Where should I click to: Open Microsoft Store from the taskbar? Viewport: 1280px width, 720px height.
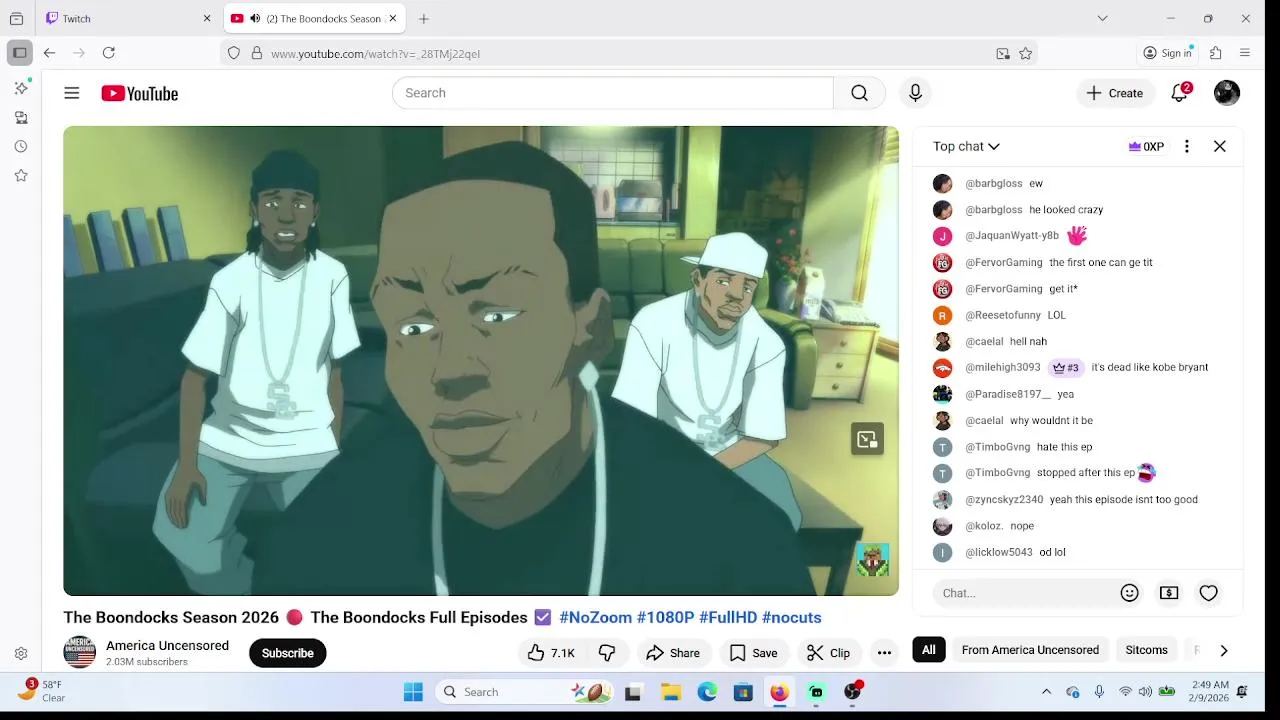click(743, 692)
